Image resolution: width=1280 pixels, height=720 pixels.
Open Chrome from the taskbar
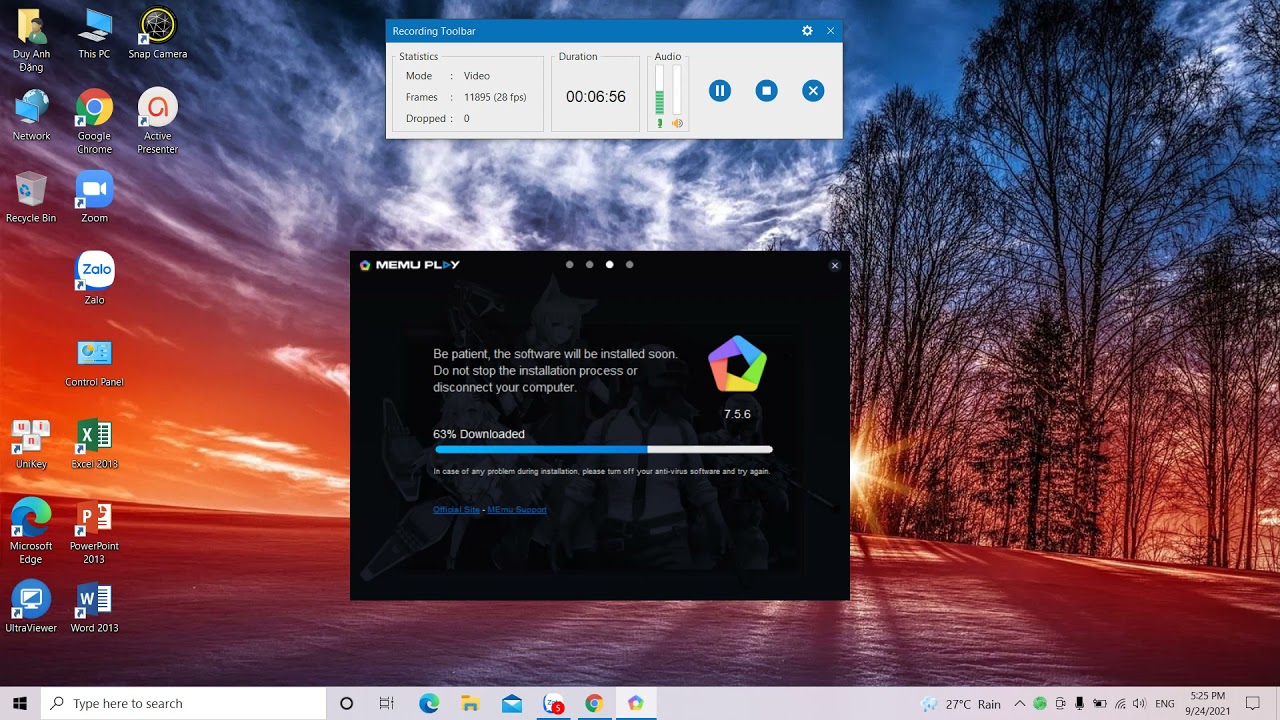click(x=594, y=703)
